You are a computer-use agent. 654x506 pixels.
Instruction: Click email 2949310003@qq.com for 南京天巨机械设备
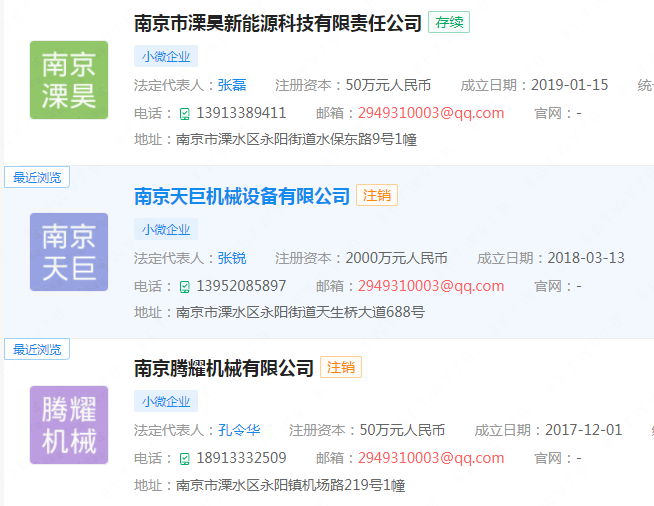431,286
